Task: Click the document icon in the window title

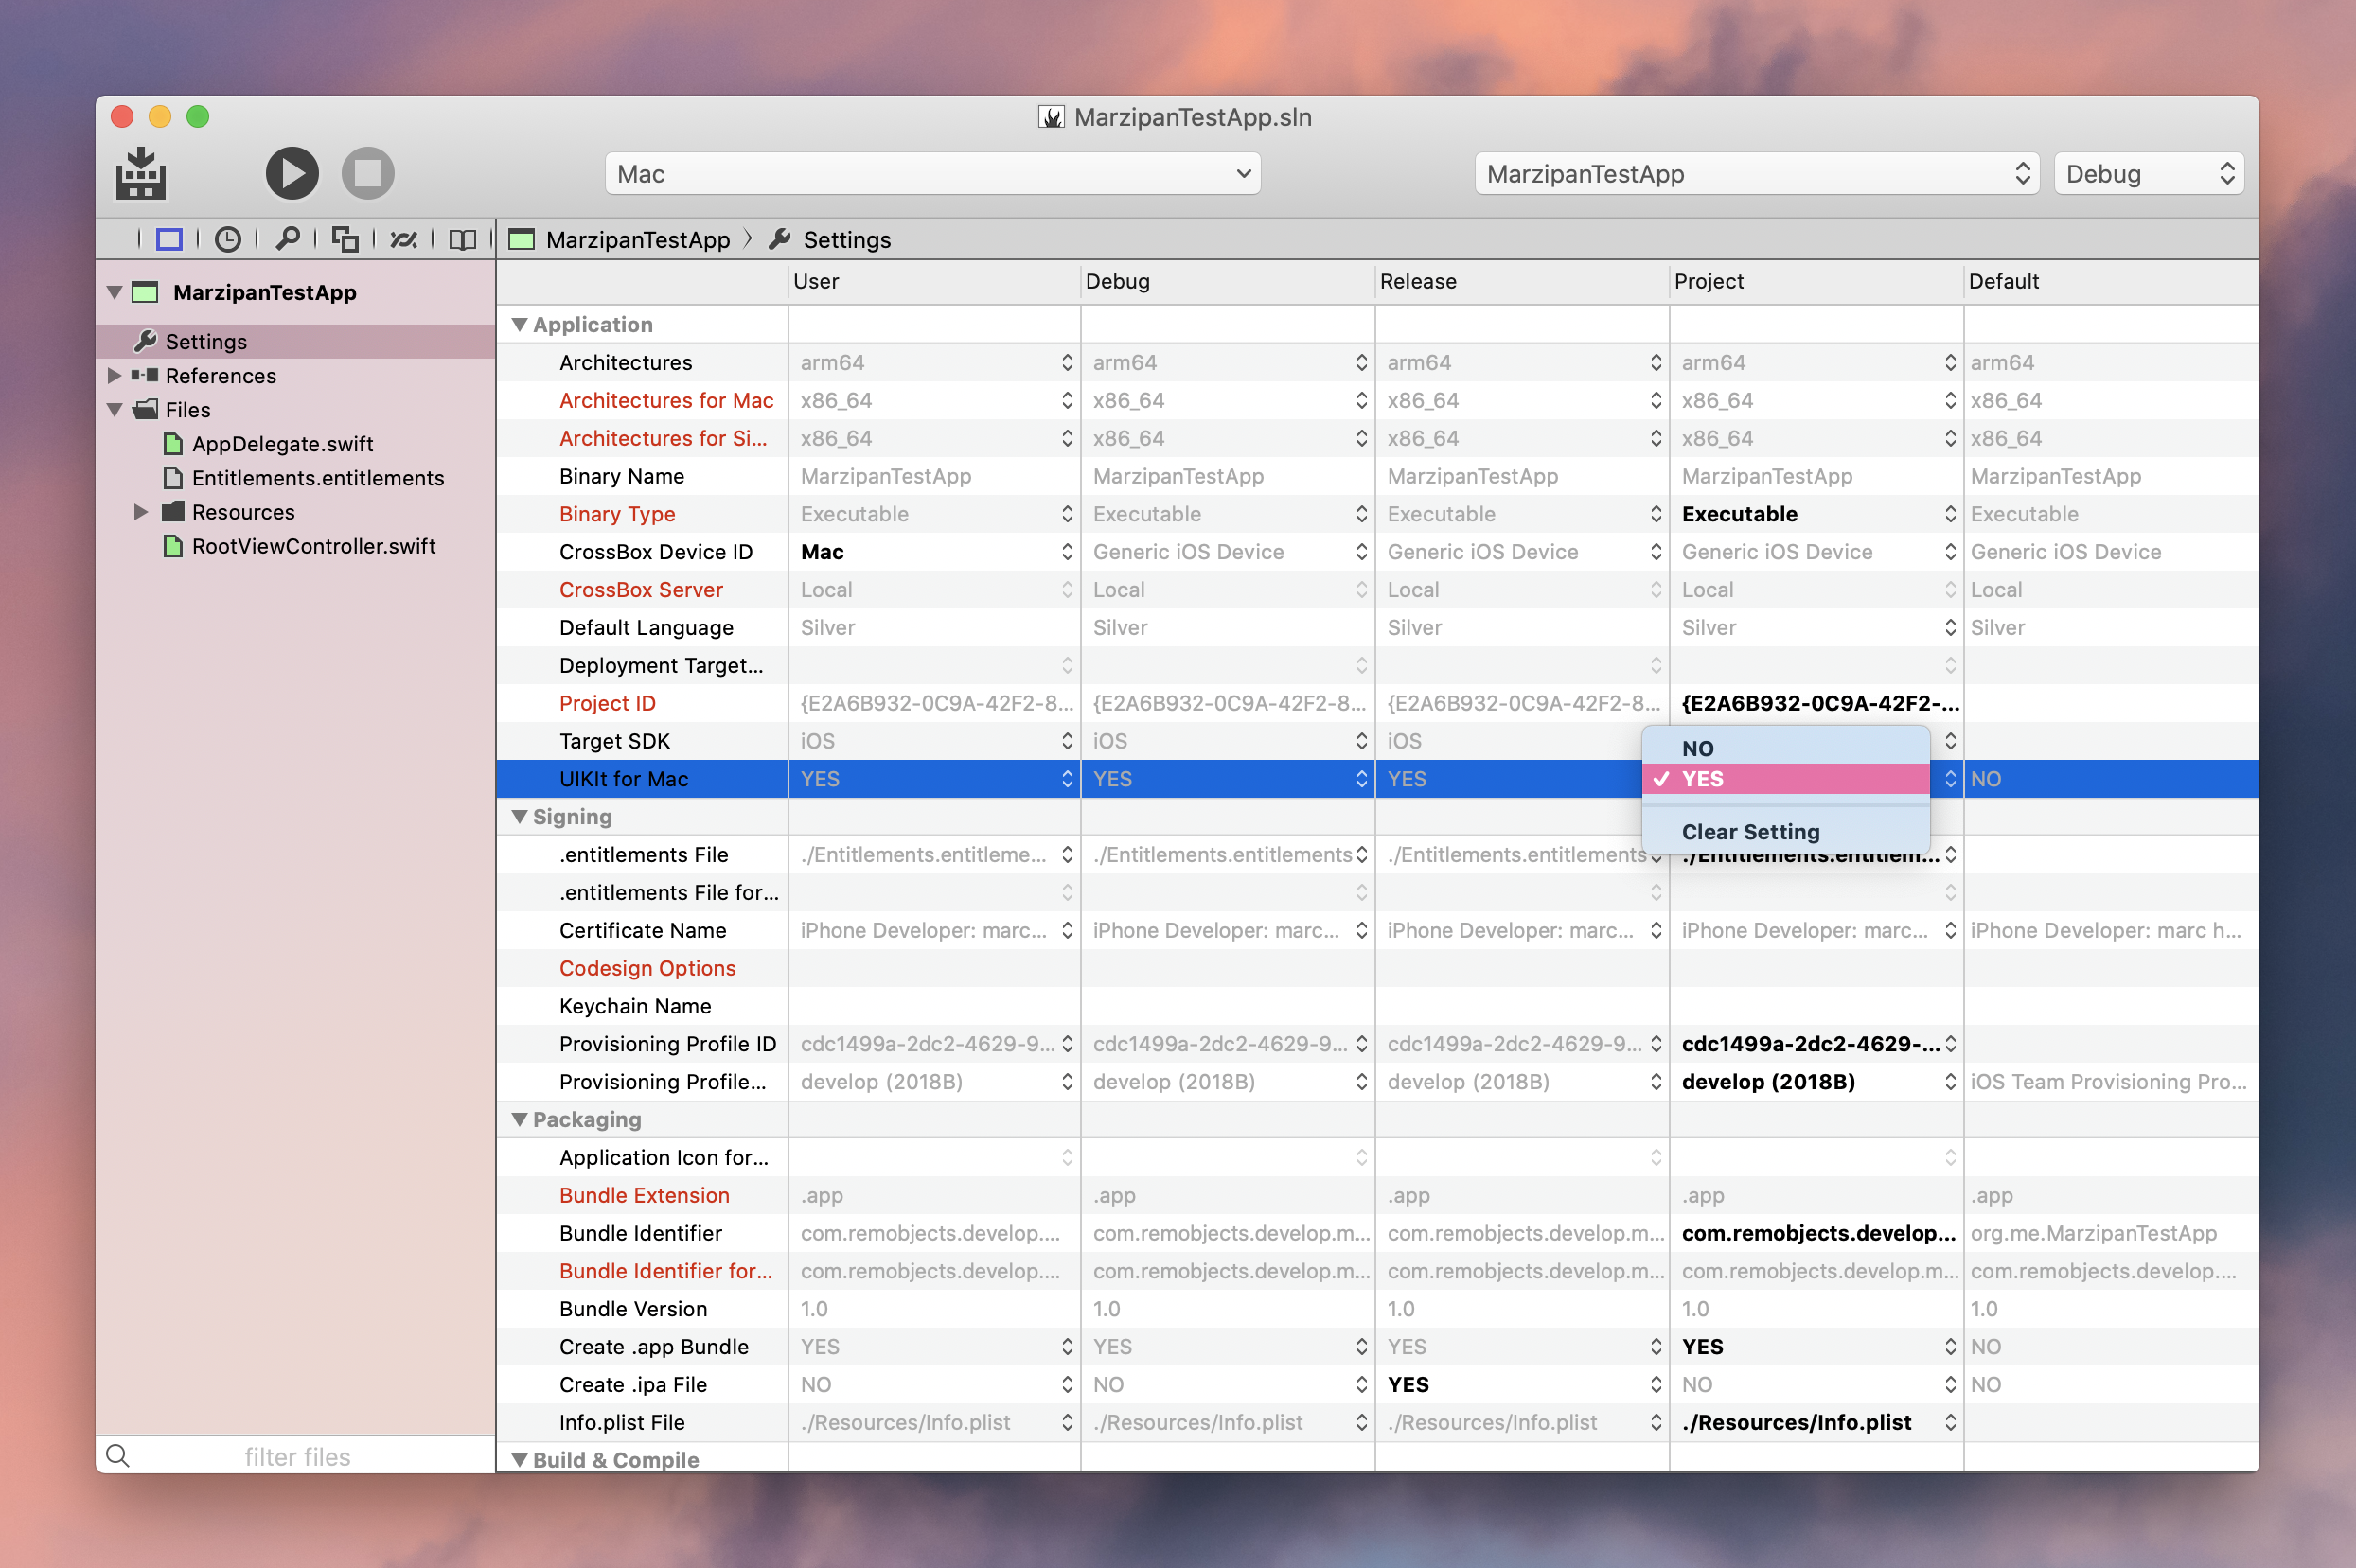Action: pyautogui.click(x=1050, y=117)
